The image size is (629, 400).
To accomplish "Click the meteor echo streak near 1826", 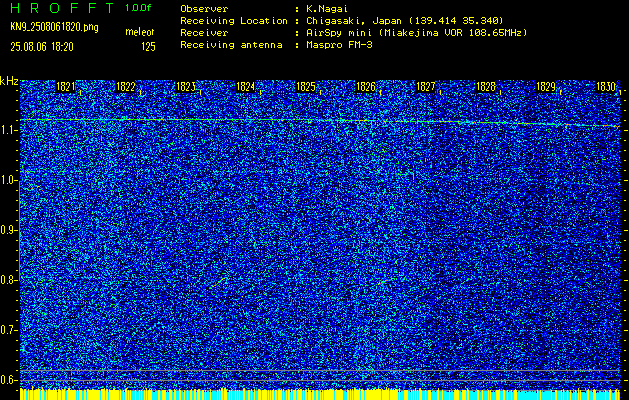I will [385, 282].
